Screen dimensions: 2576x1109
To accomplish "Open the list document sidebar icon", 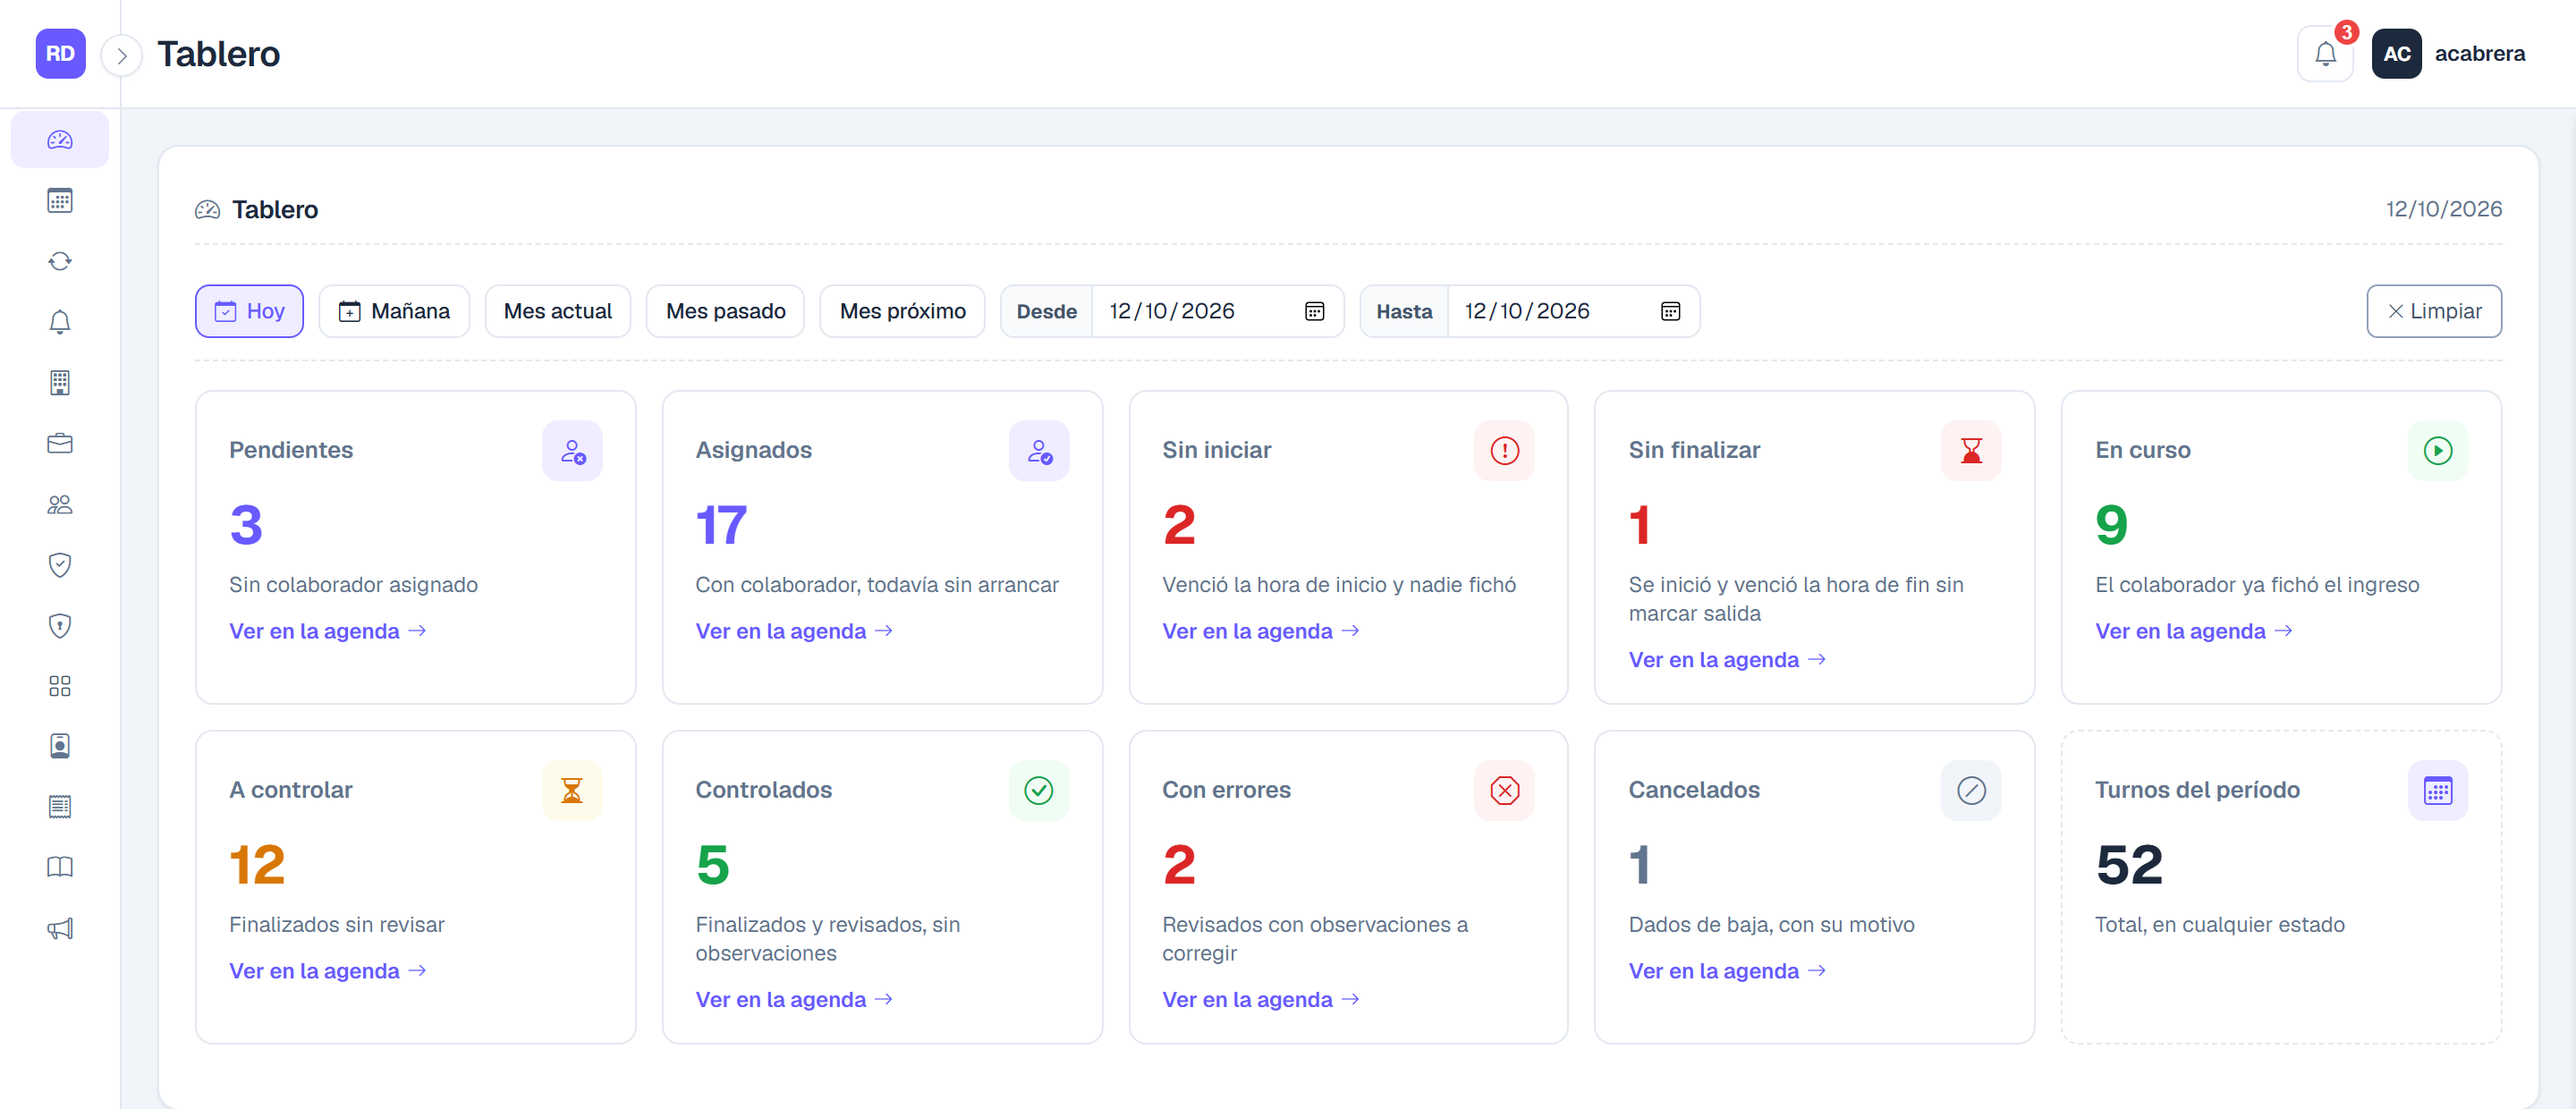I will point(60,807).
